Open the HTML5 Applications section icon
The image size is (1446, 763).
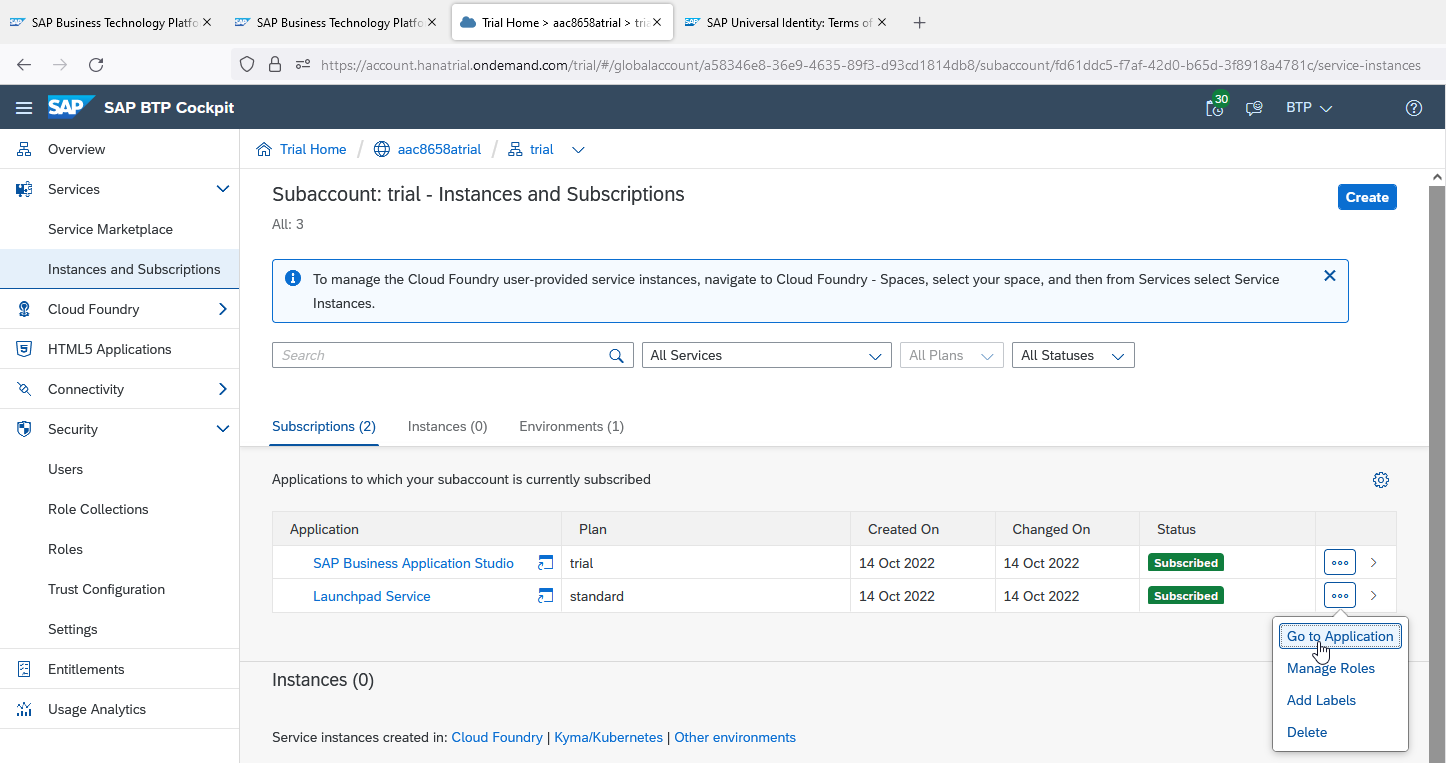(22, 348)
